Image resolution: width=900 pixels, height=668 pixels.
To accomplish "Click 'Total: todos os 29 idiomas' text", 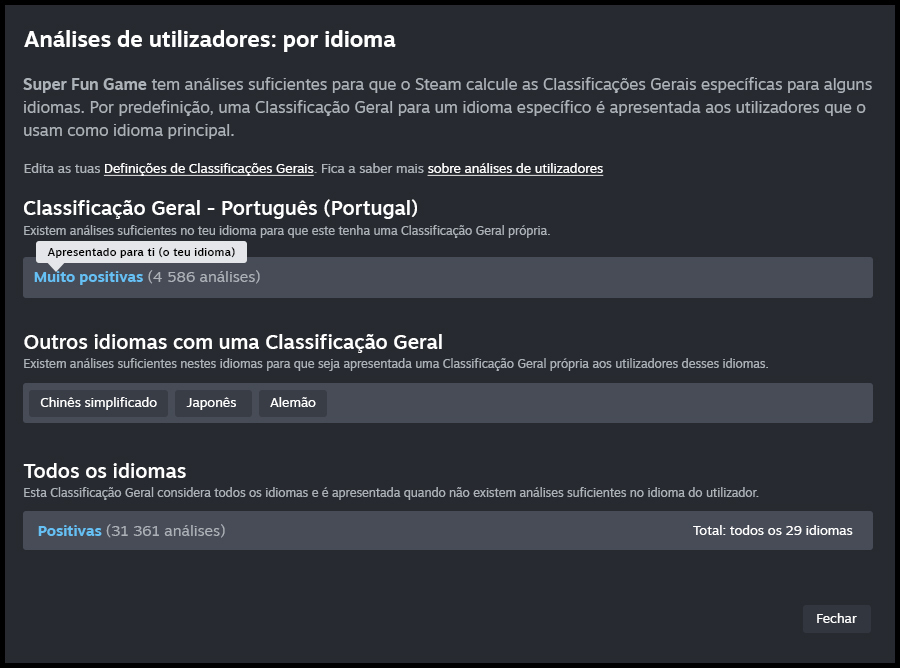I will [x=772, y=531].
